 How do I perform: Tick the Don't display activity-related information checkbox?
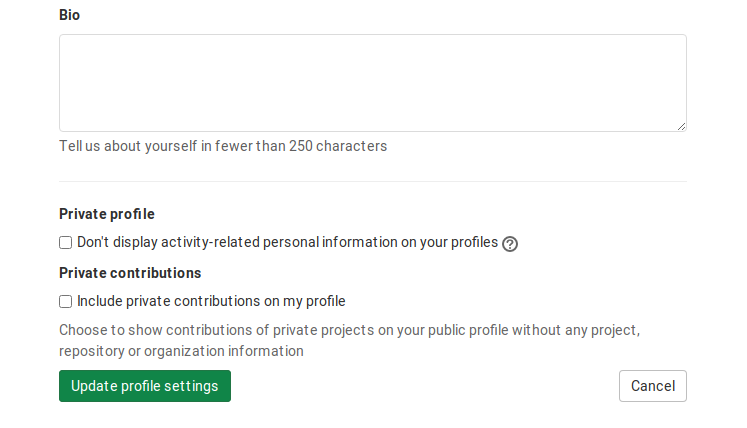click(x=65, y=243)
